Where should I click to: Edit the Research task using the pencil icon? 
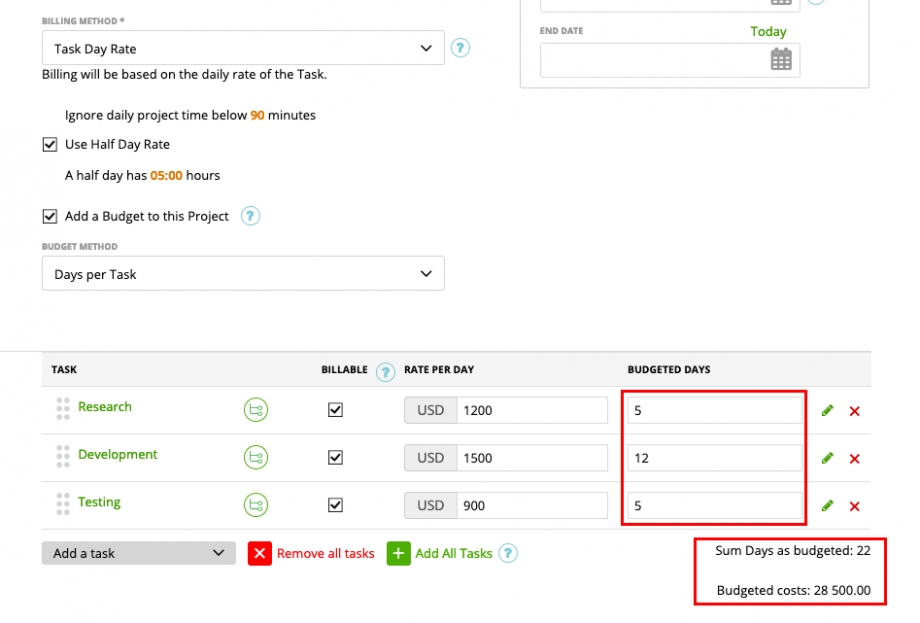point(826,410)
